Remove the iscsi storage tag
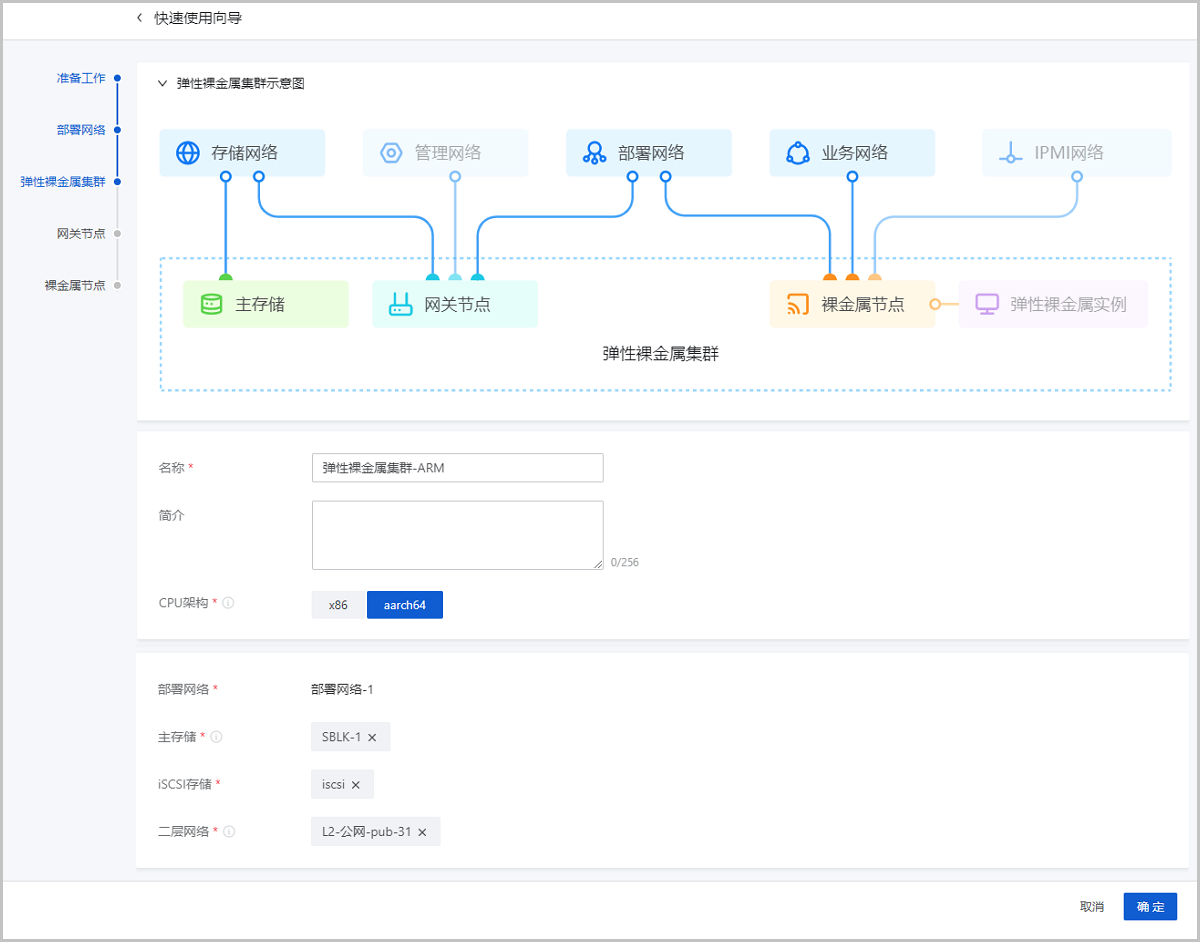The height and width of the screenshot is (942, 1200). coord(356,785)
